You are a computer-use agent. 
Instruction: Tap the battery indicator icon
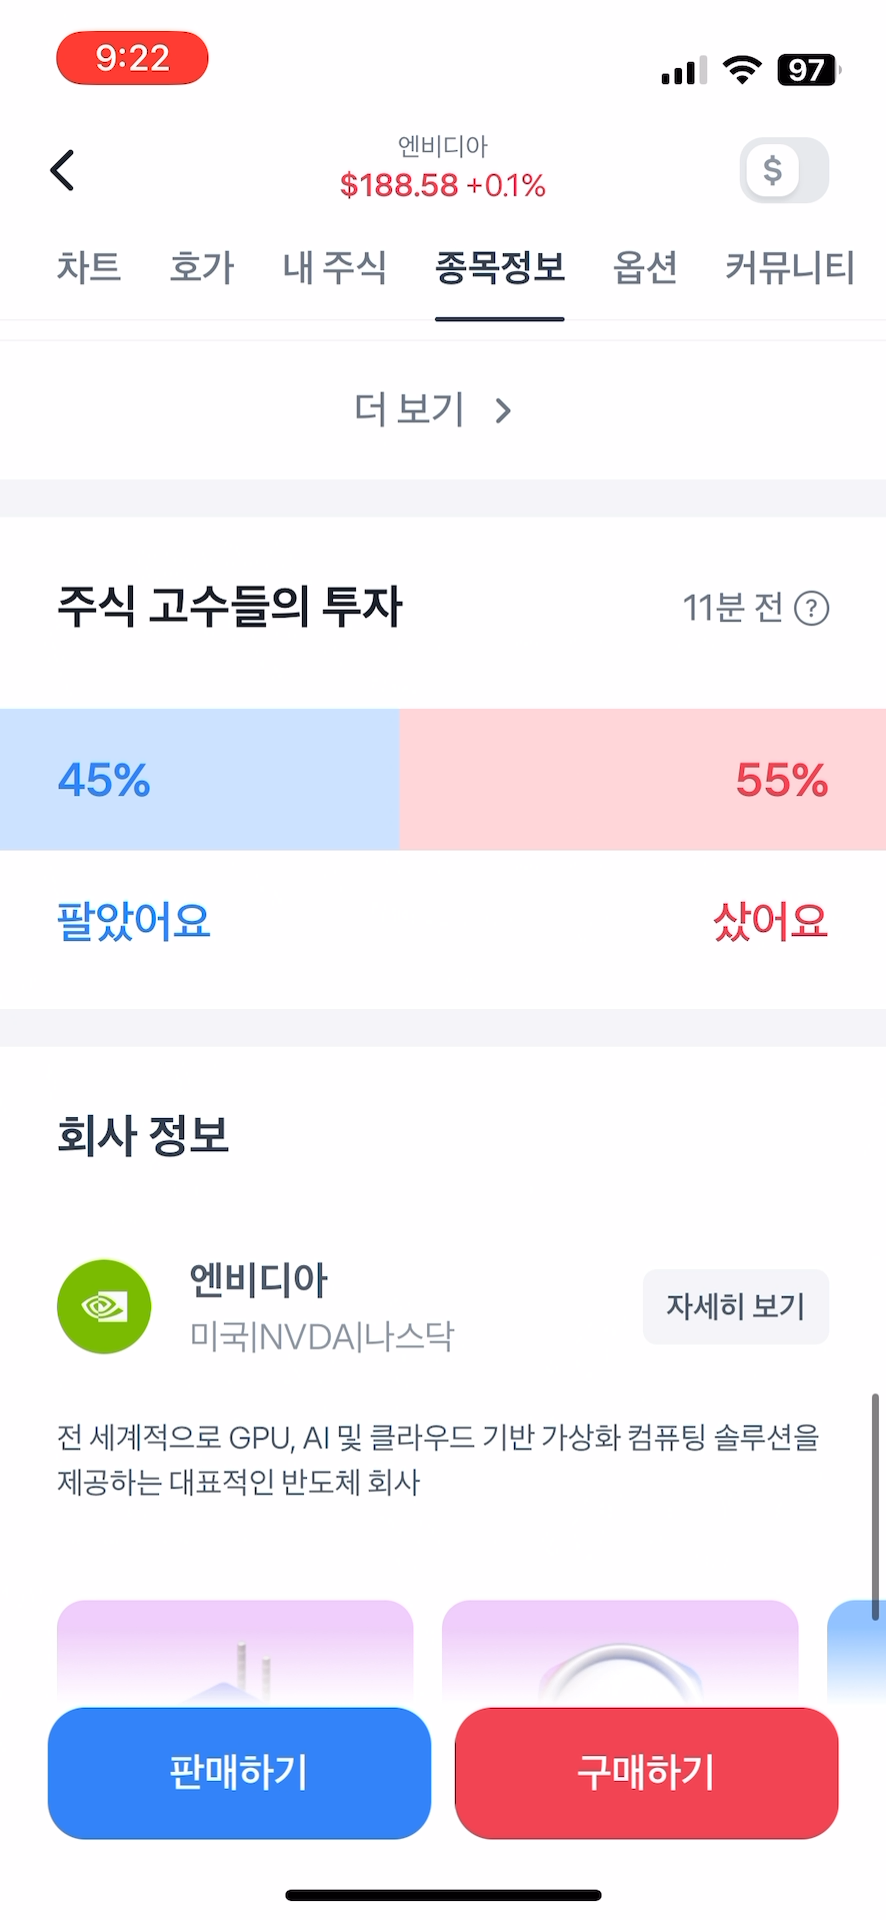point(808,70)
